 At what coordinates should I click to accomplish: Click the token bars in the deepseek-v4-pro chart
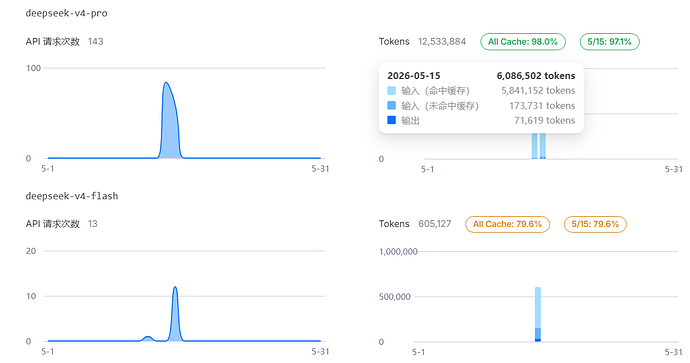539,145
